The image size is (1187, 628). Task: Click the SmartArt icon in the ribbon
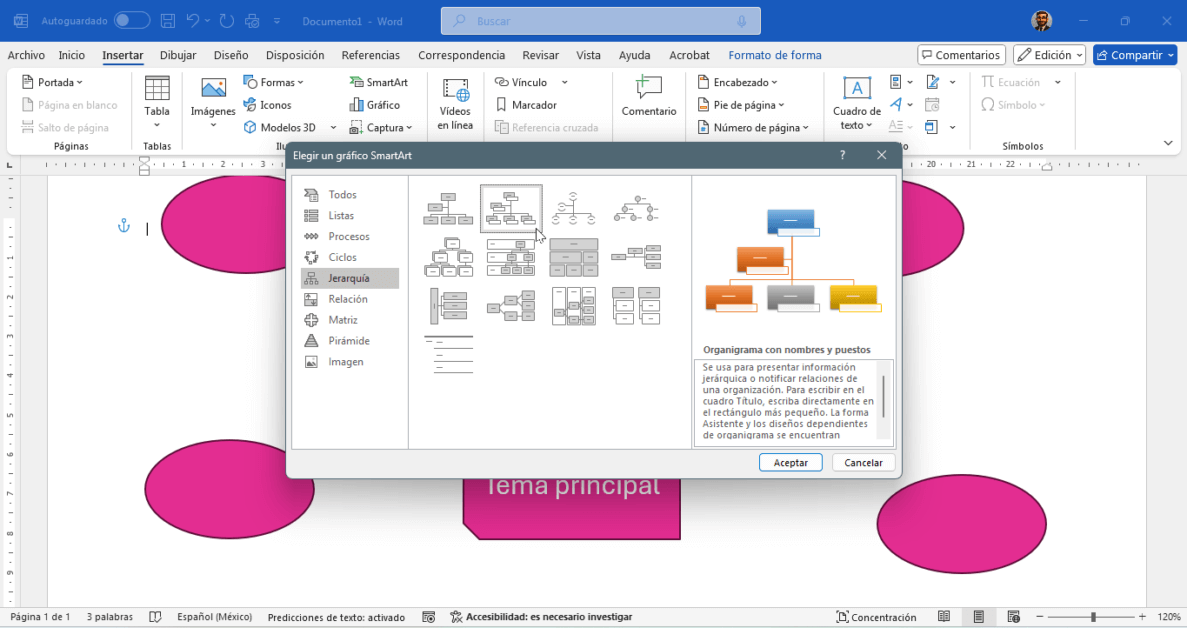[x=357, y=83]
